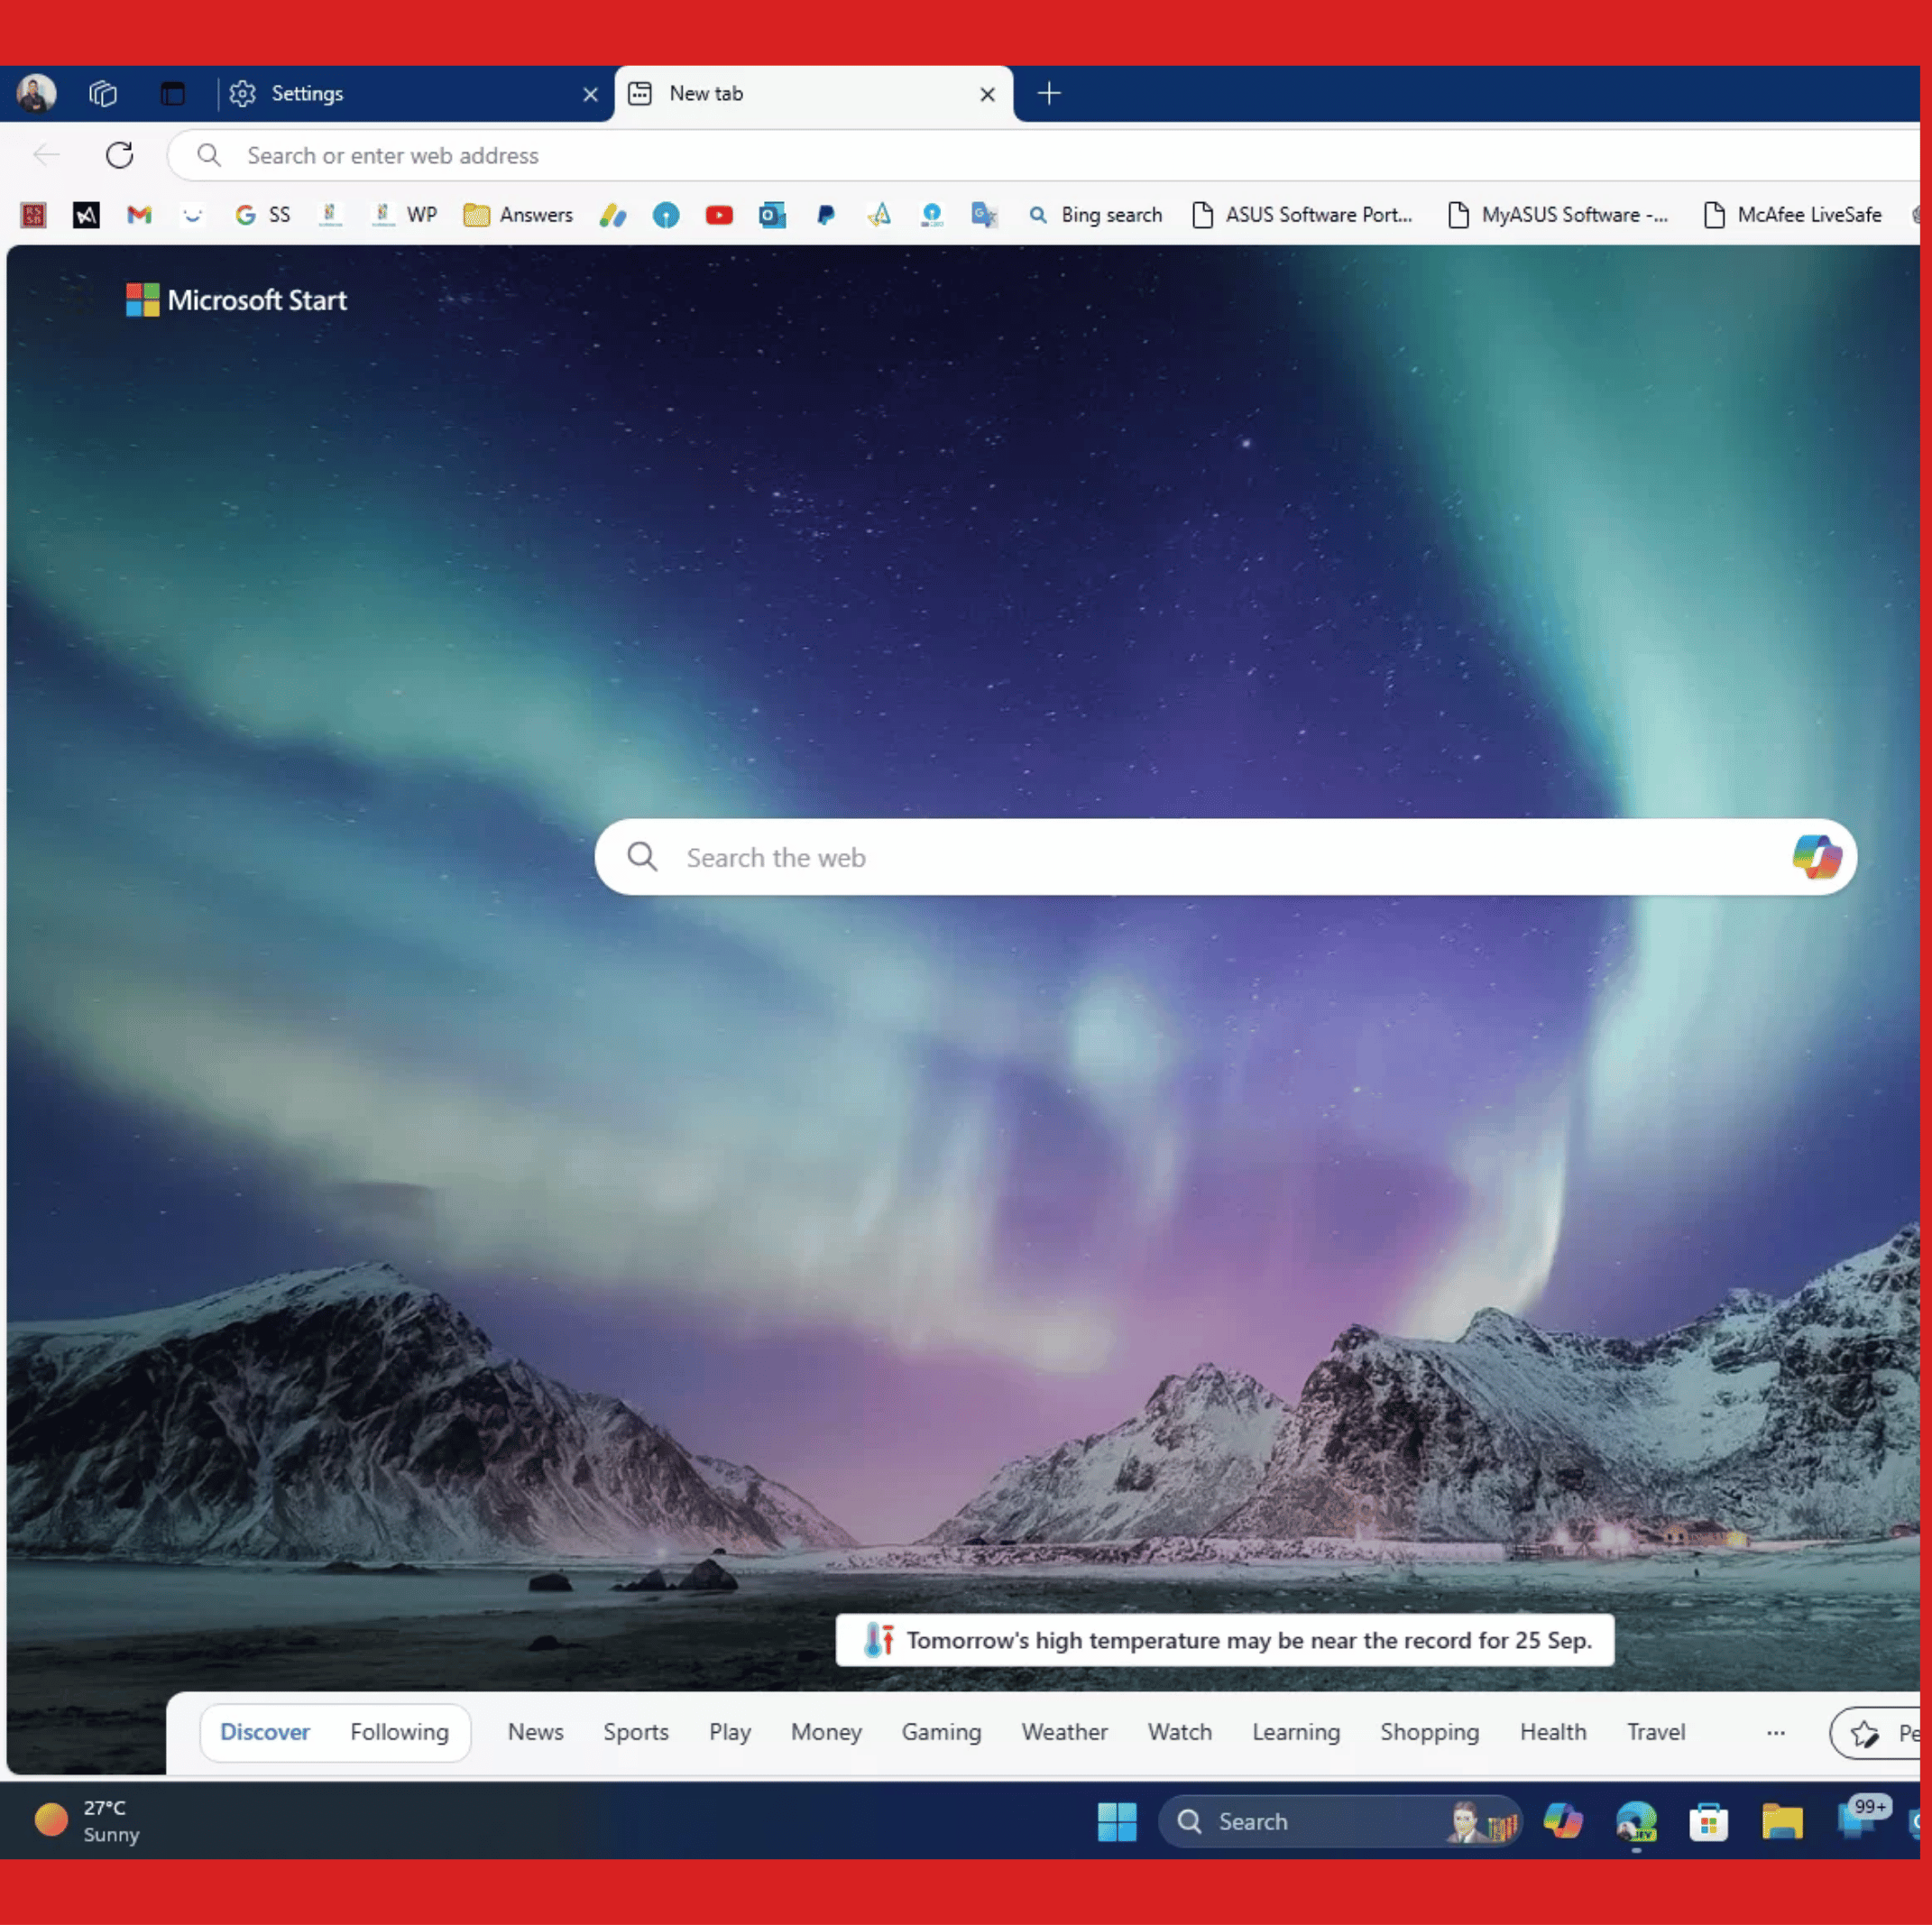Click the Microsoft Start logo
This screenshot has height=1925, width=1932.
coord(236,300)
